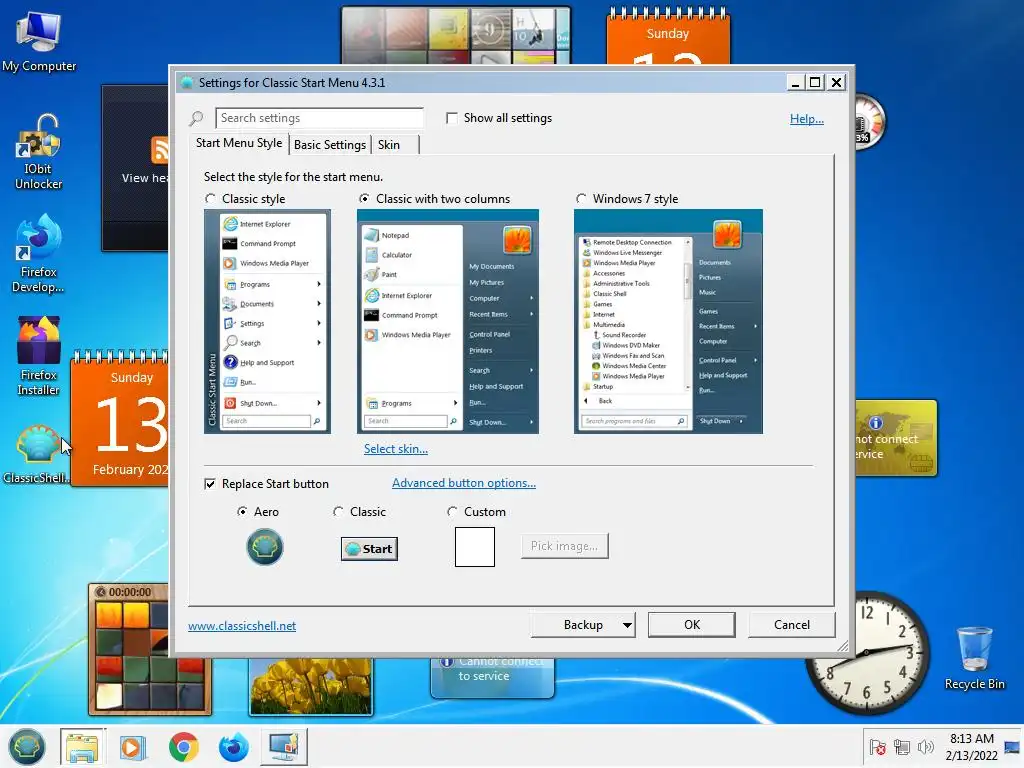Click the Show Desktop button in tray

pos(1013,747)
